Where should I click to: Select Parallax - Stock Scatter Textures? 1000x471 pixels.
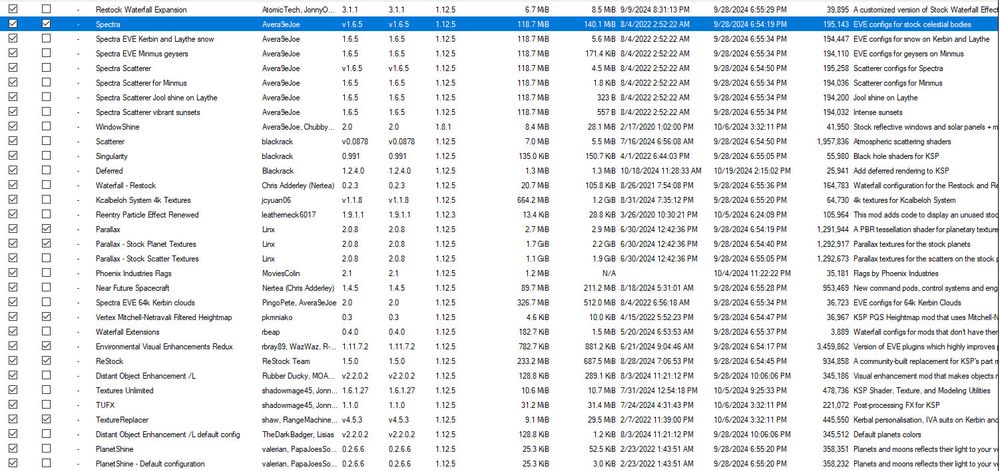pyautogui.click(x=500, y=259)
